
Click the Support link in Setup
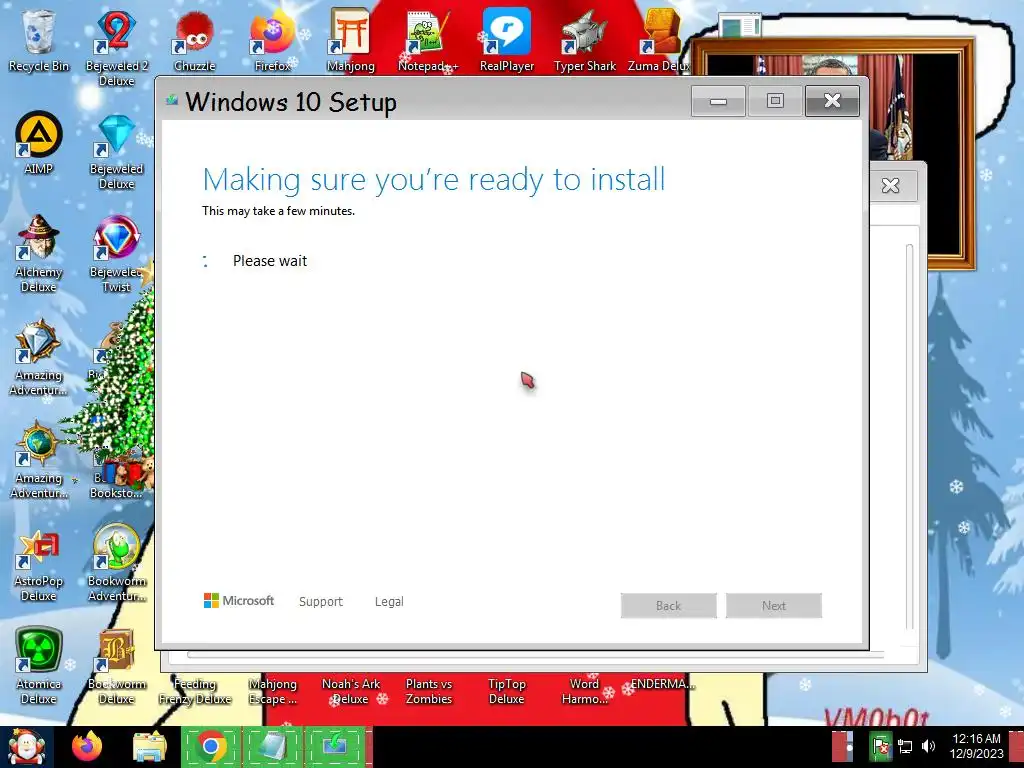321,601
